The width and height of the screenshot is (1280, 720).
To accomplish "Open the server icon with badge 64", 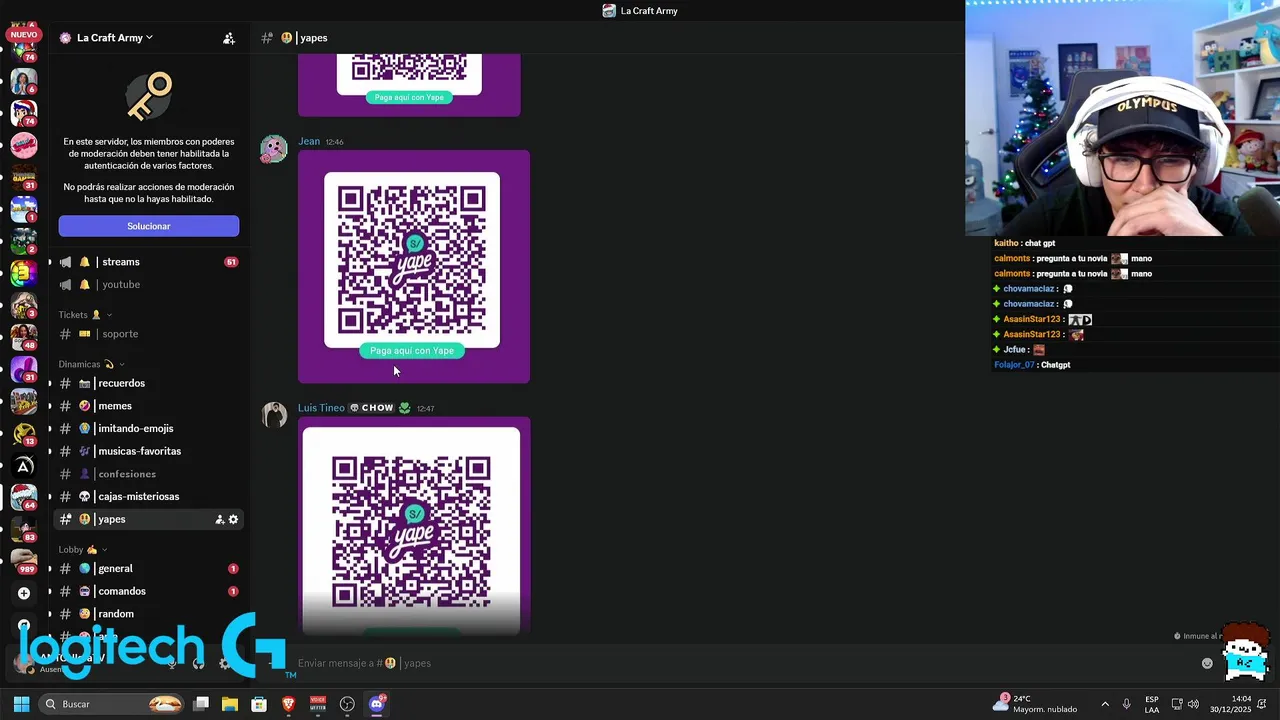I will (24, 497).
